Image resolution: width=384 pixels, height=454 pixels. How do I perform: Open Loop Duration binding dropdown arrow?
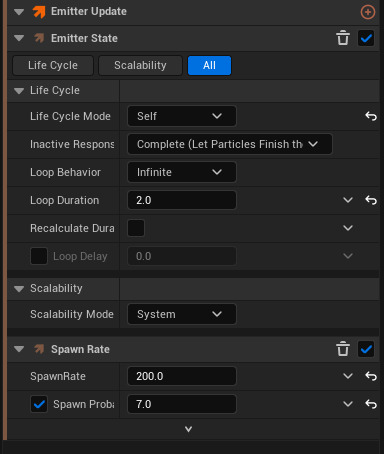(x=348, y=200)
